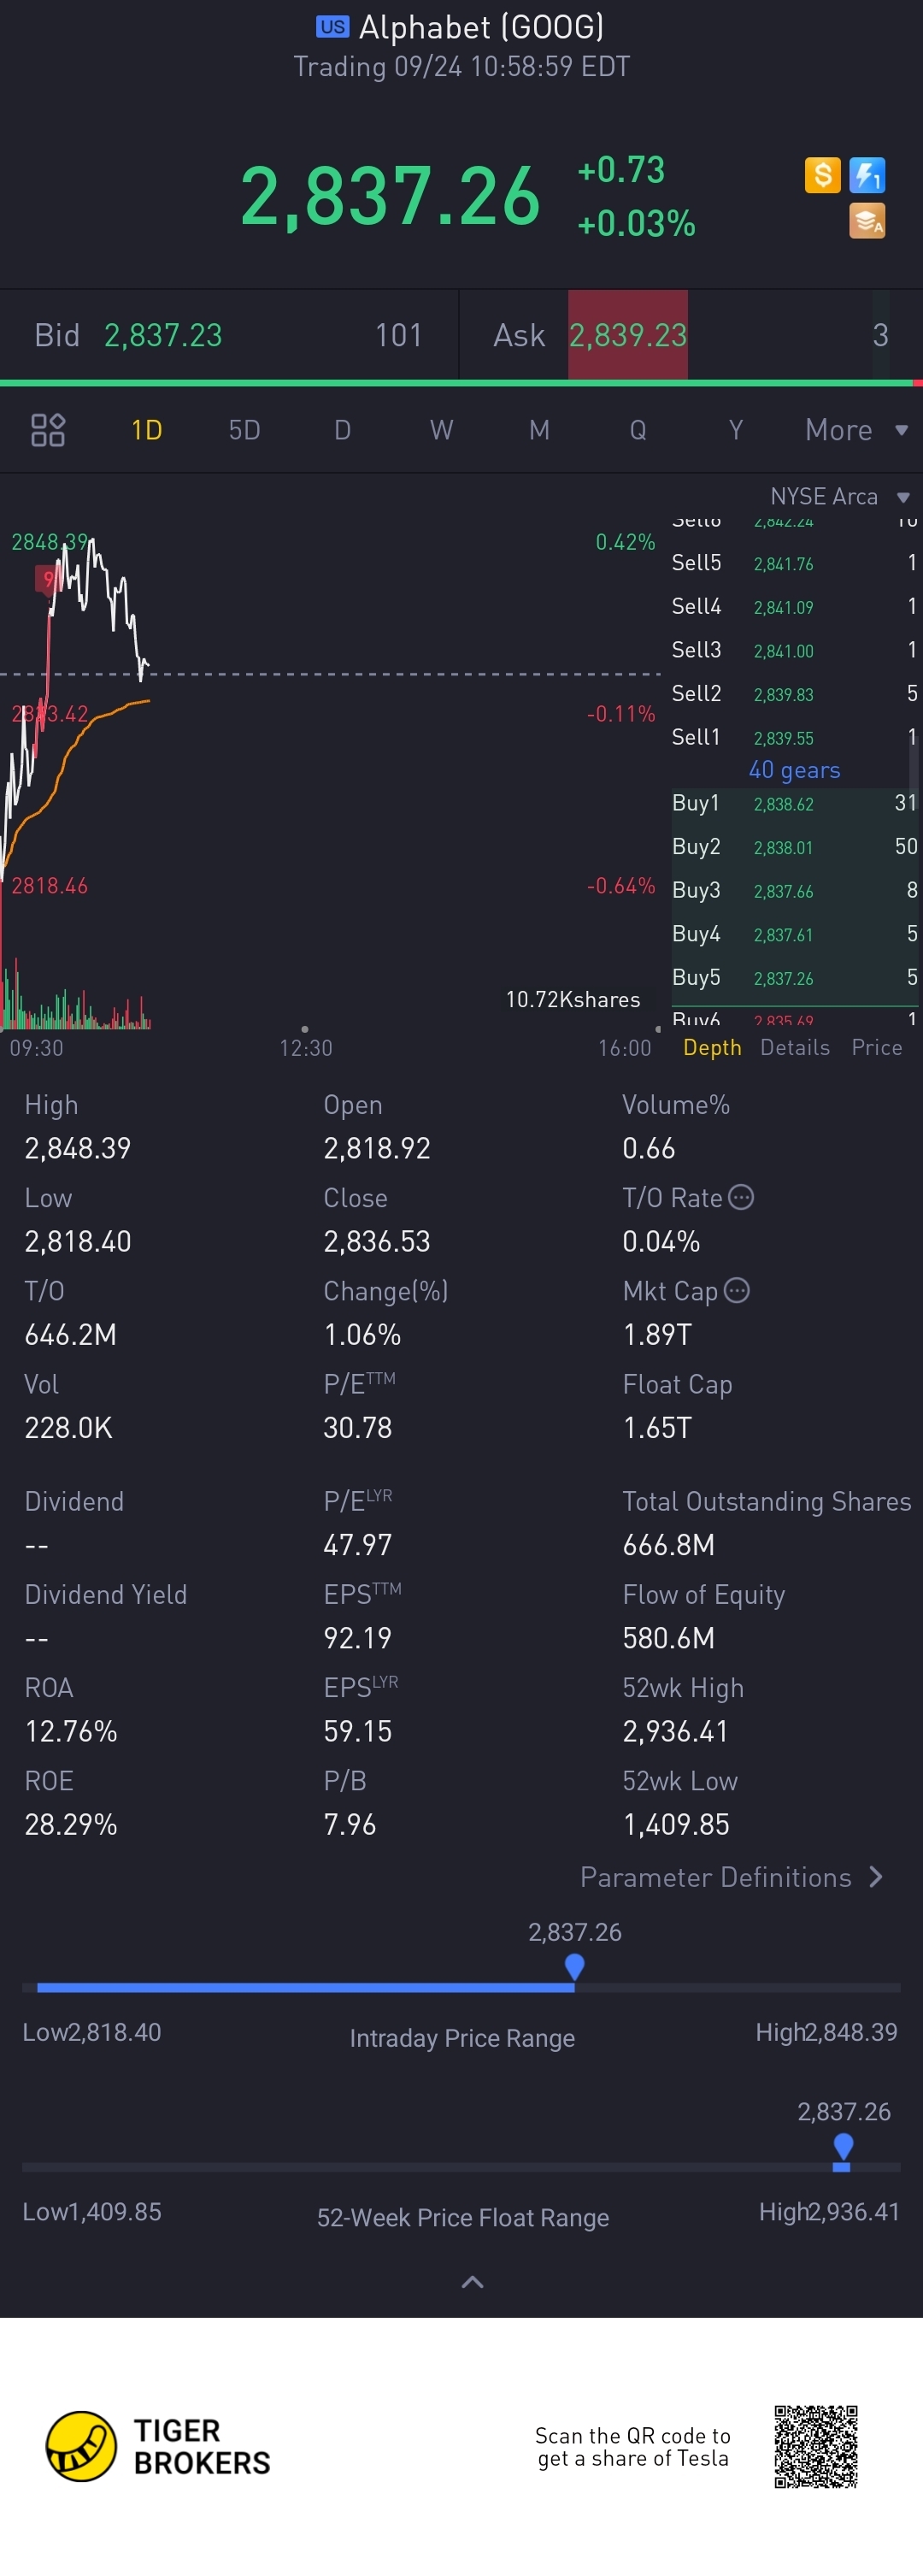Switch to W weekly chart
The width and height of the screenshot is (923, 2576).
pos(441,430)
